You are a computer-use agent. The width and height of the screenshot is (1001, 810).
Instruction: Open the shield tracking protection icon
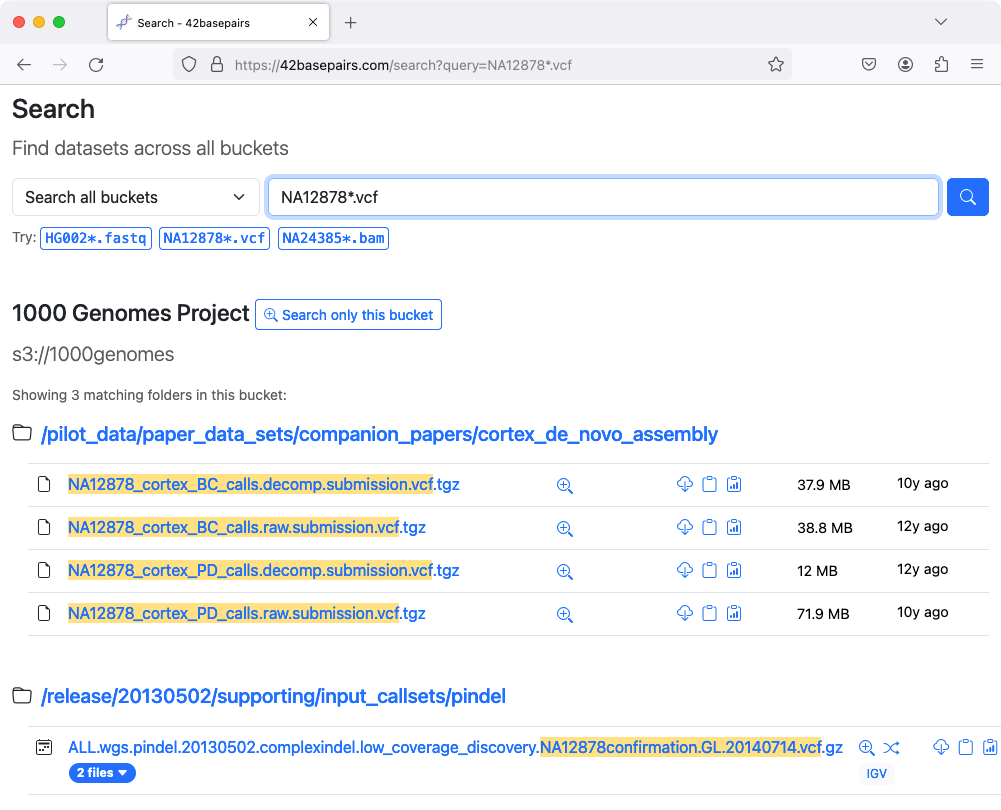point(188,64)
